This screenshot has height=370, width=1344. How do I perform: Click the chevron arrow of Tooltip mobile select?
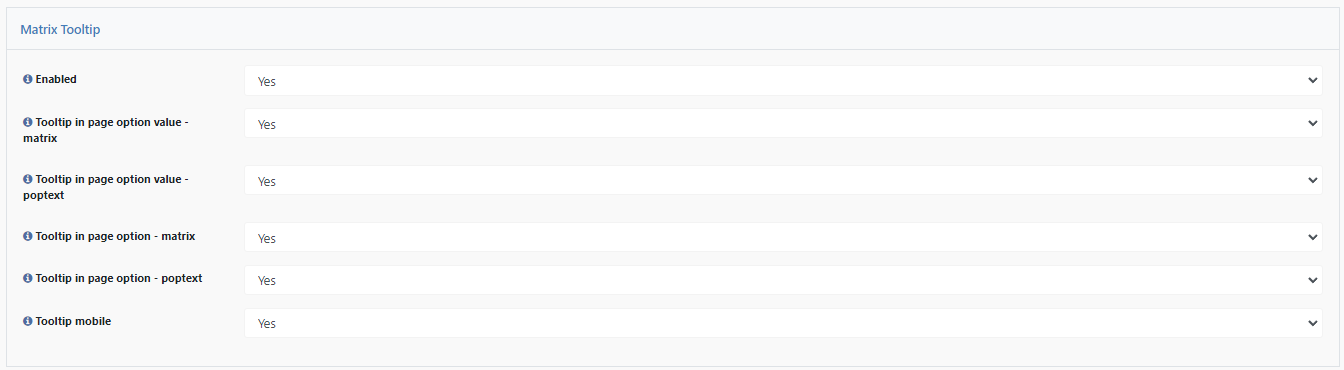tap(1312, 323)
